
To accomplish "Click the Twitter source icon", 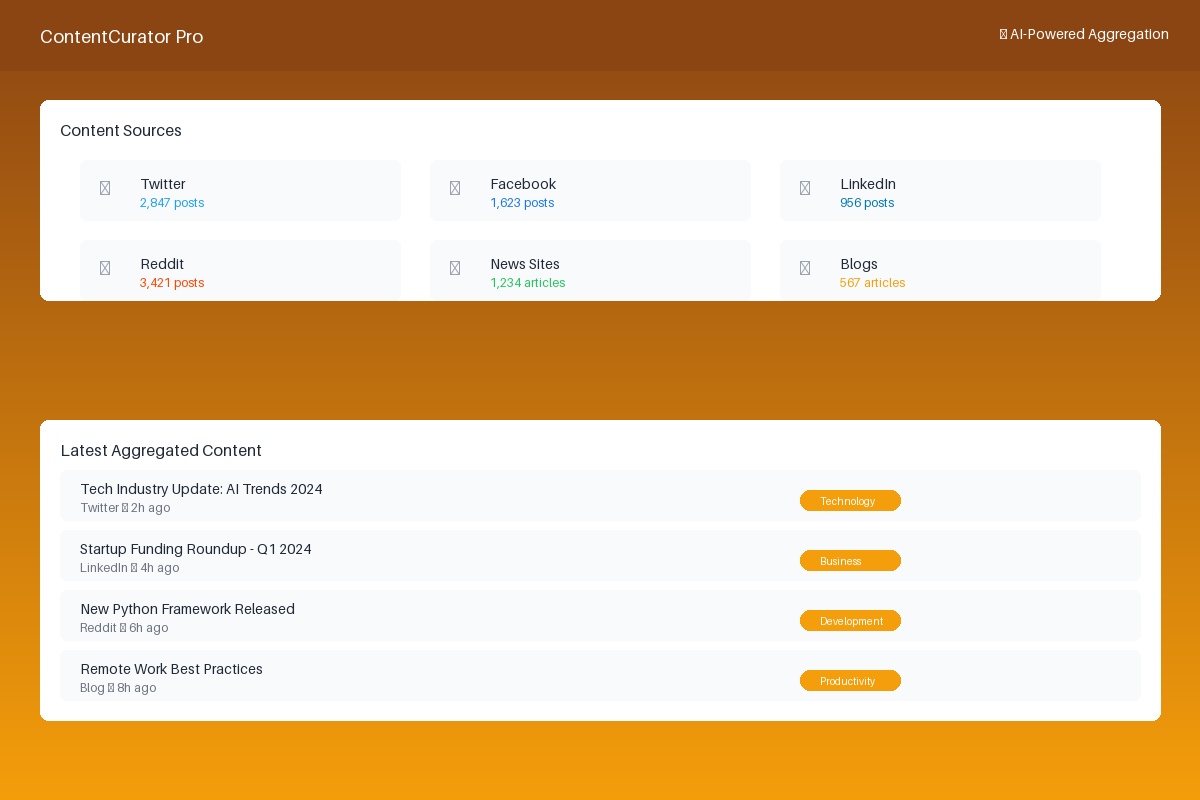I will [105, 188].
